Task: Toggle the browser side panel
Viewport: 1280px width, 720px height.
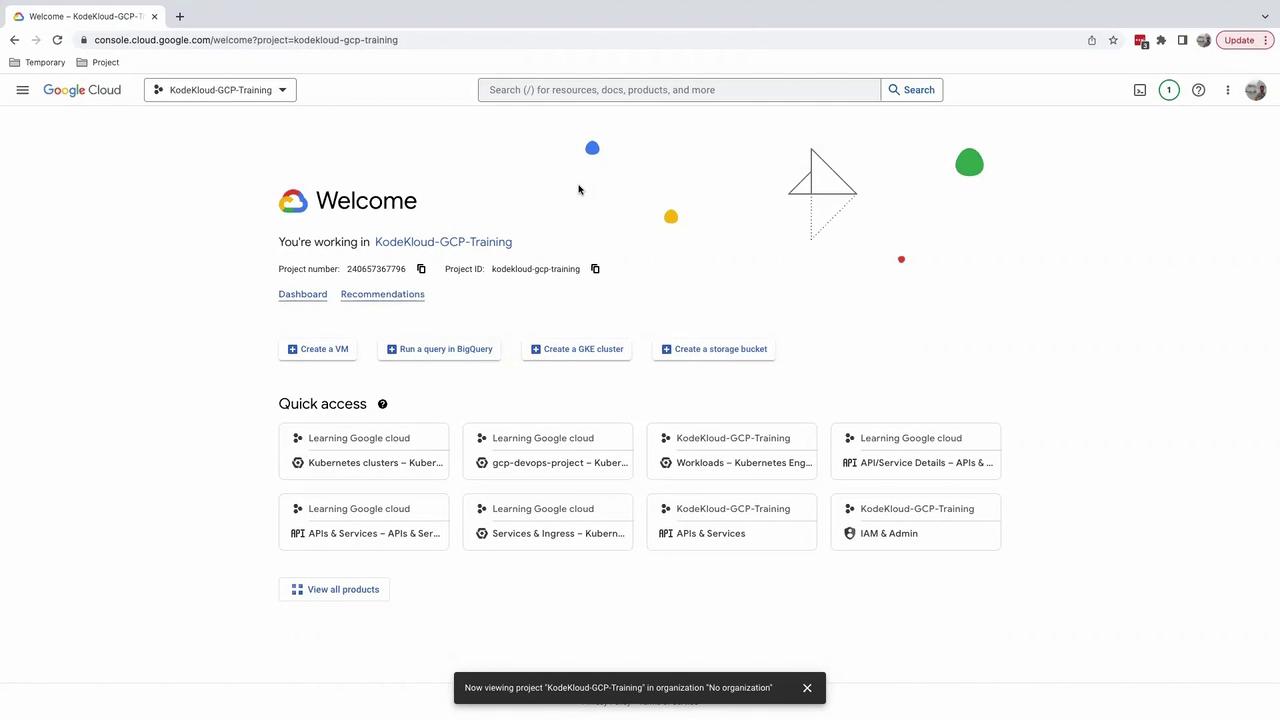Action: pyautogui.click(x=1182, y=40)
